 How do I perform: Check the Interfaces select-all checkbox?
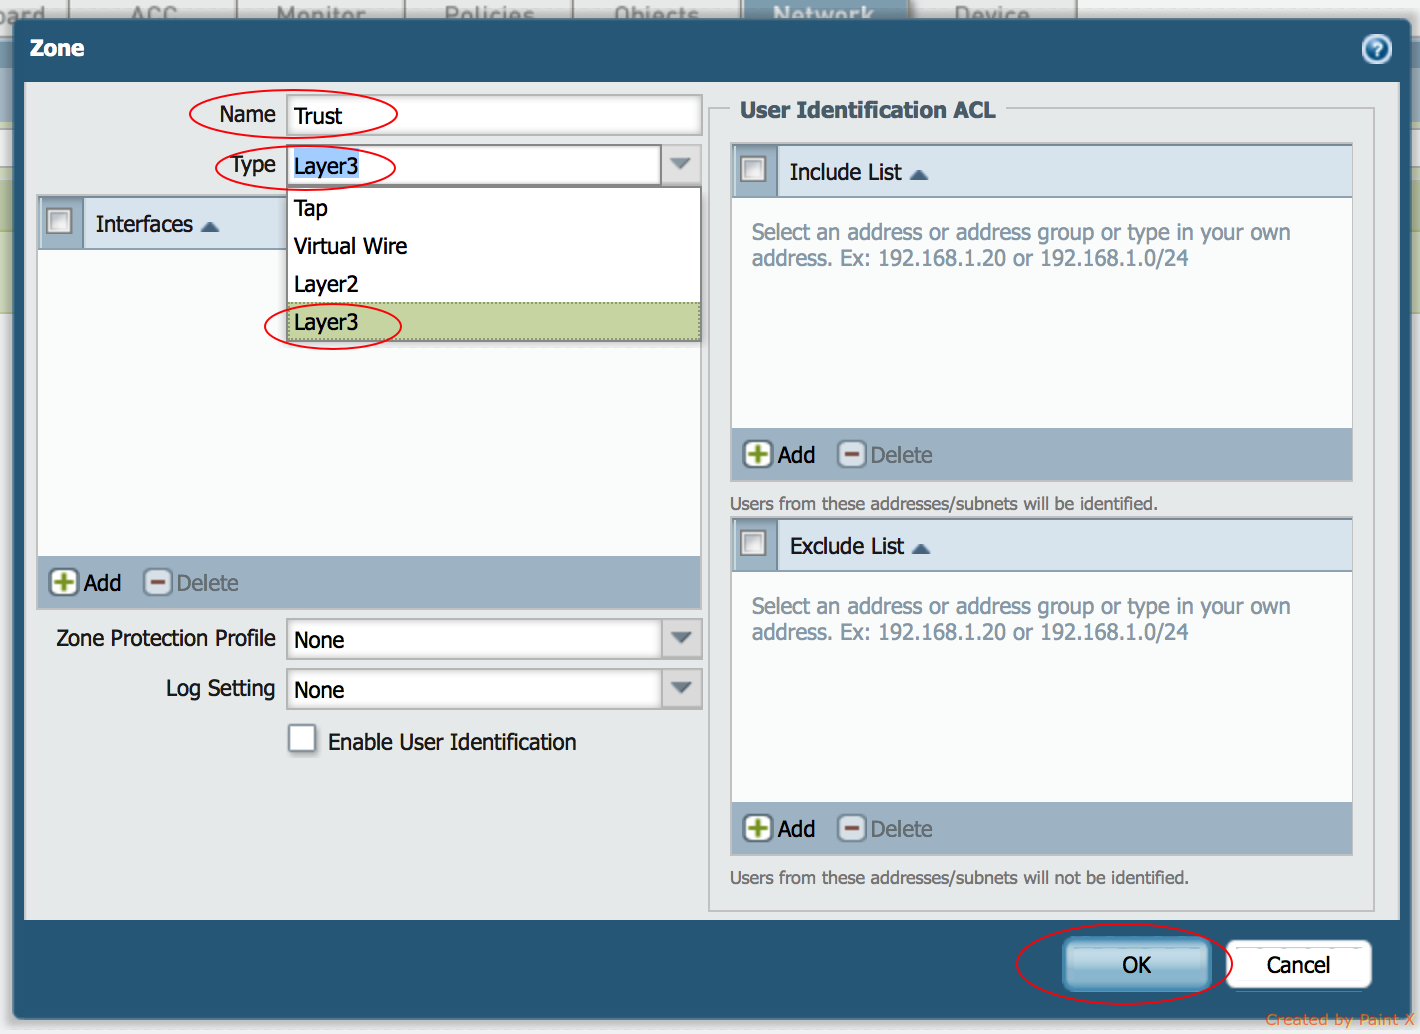[x=60, y=221]
